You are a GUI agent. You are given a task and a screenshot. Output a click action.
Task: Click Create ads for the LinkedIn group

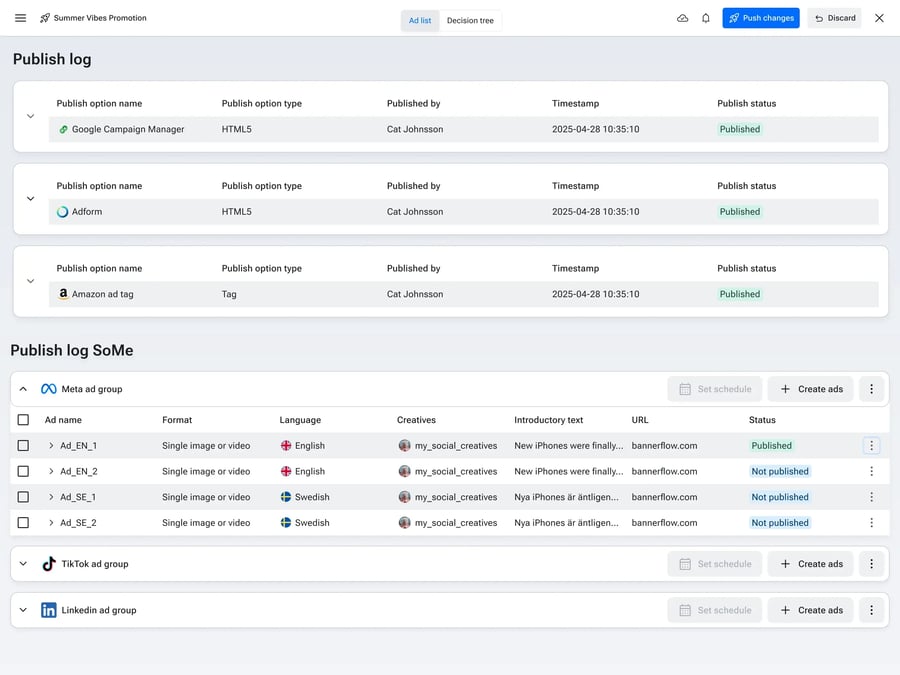point(810,609)
